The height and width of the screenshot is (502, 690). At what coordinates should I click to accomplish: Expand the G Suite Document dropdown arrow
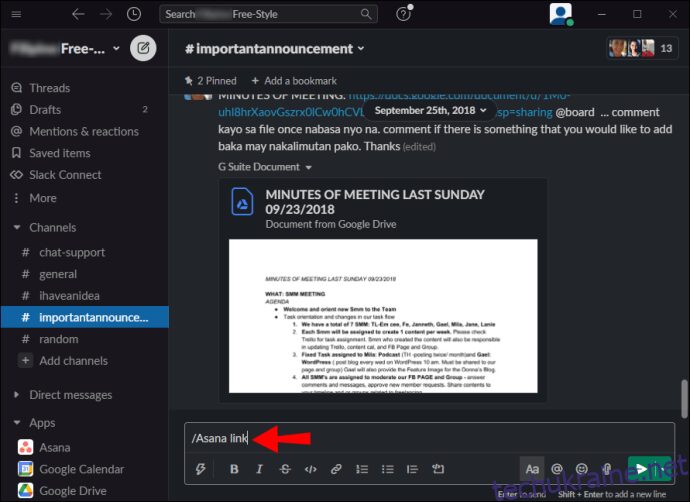click(x=308, y=167)
